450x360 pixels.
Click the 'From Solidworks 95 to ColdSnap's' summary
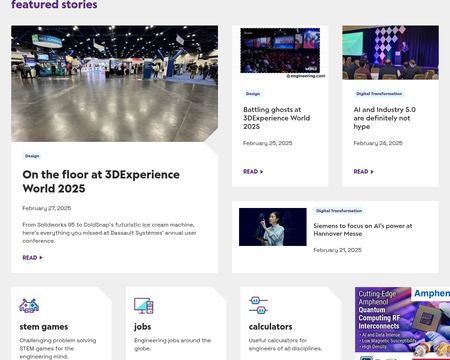[109, 233]
